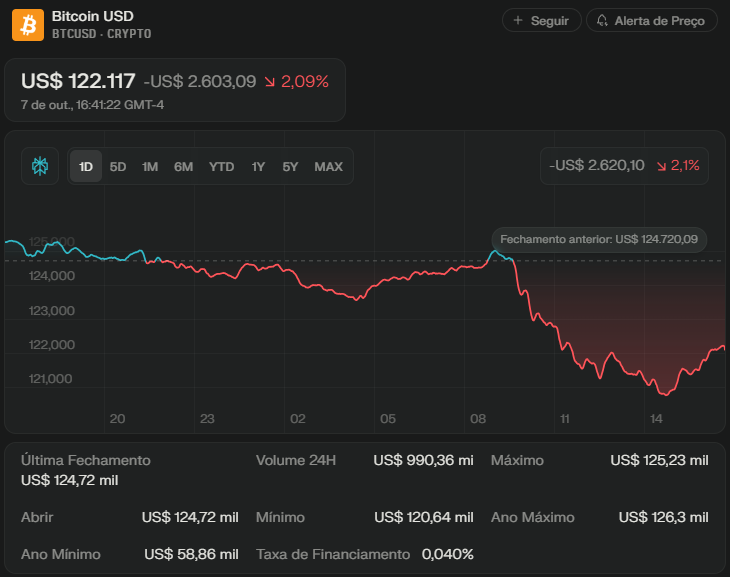Select the 5Y time range
730x577 pixels.
pyautogui.click(x=290, y=167)
